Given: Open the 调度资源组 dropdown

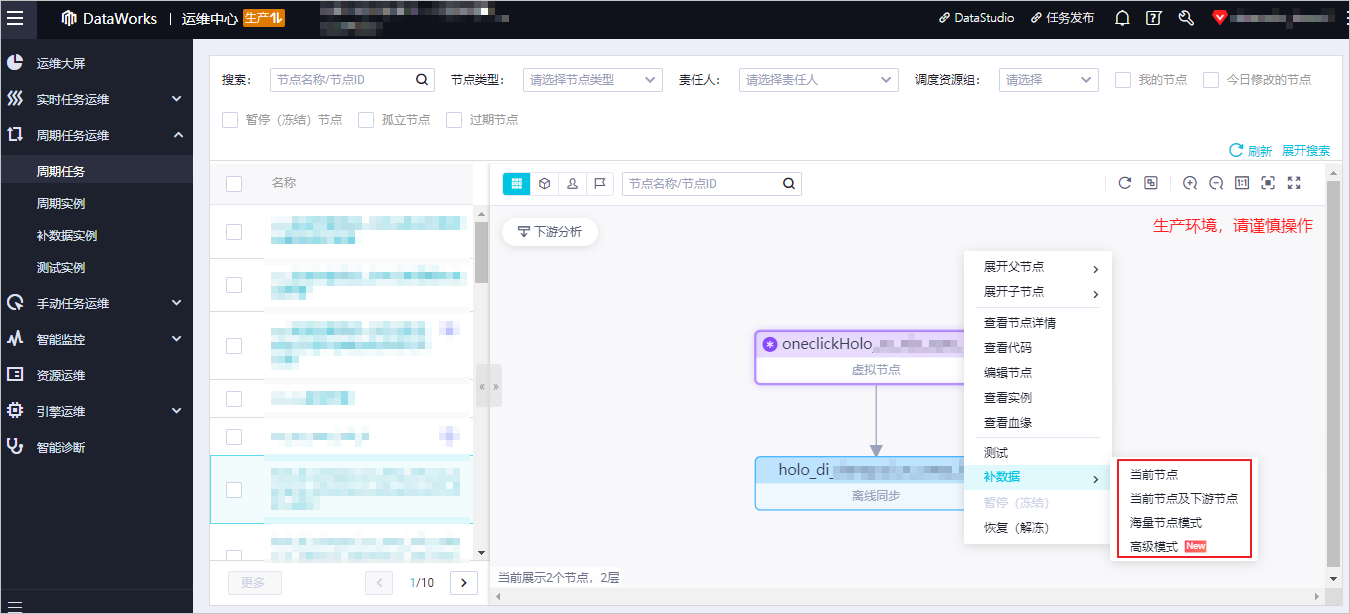Looking at the screenshot, I should 1049,80.
